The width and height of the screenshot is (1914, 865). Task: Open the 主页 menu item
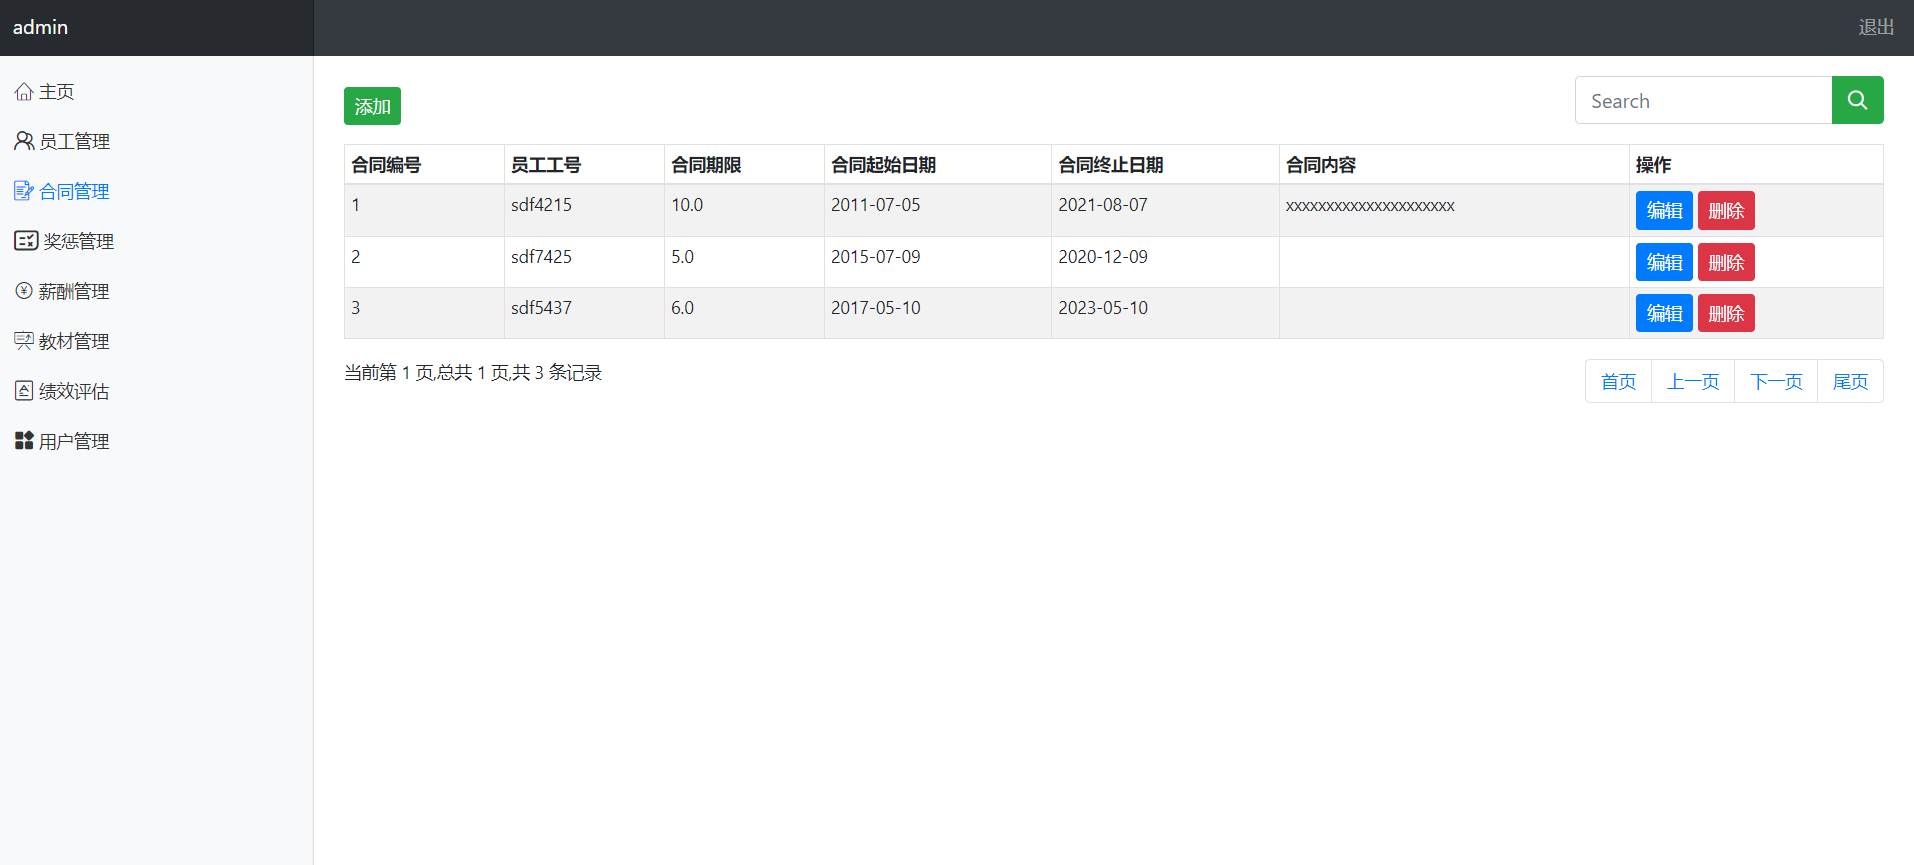click(x=56, y=92)
